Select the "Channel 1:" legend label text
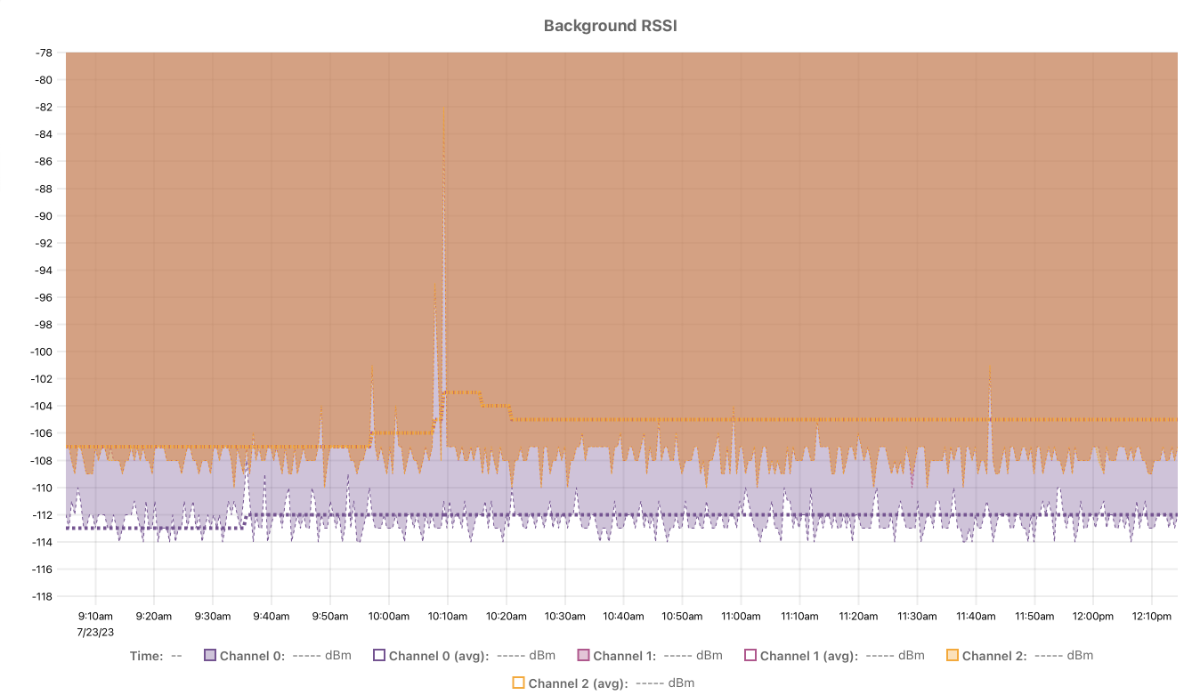The image size is (1200, 695). point(624,656)
